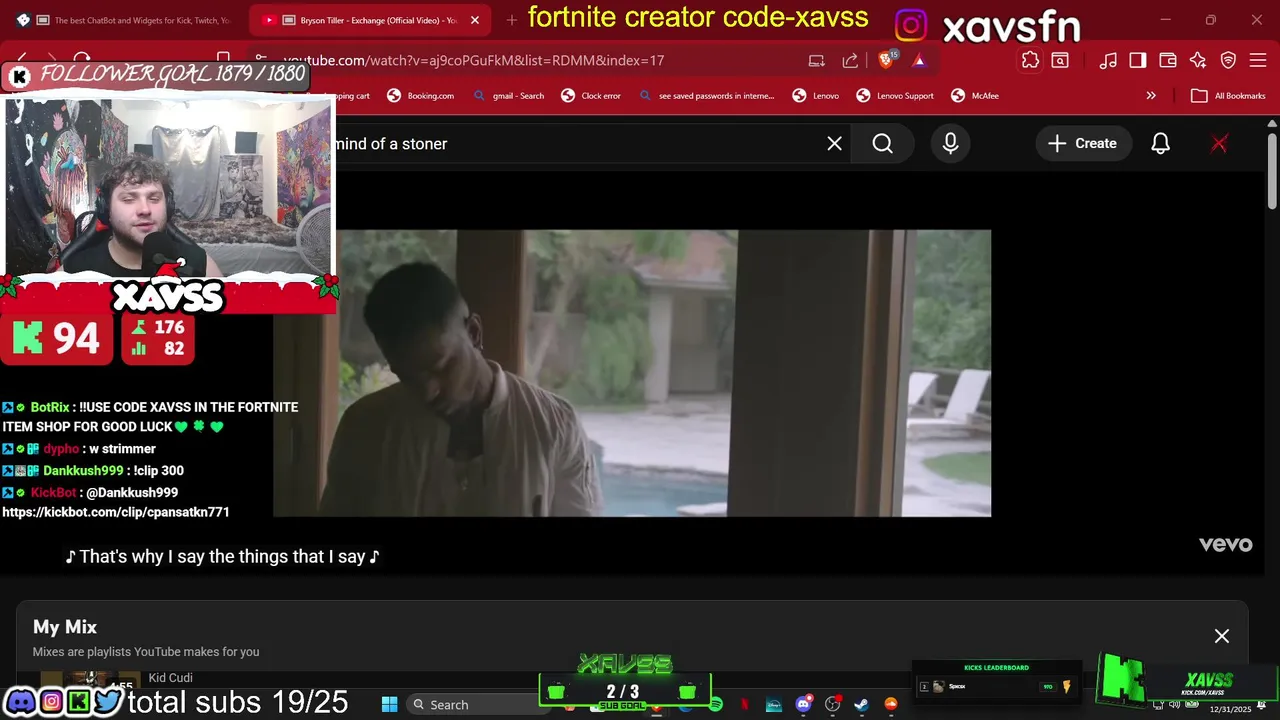This screenshot has width=1280, height=720.
Task: Open YouTube notifications bell
Action: [1160, 144]
